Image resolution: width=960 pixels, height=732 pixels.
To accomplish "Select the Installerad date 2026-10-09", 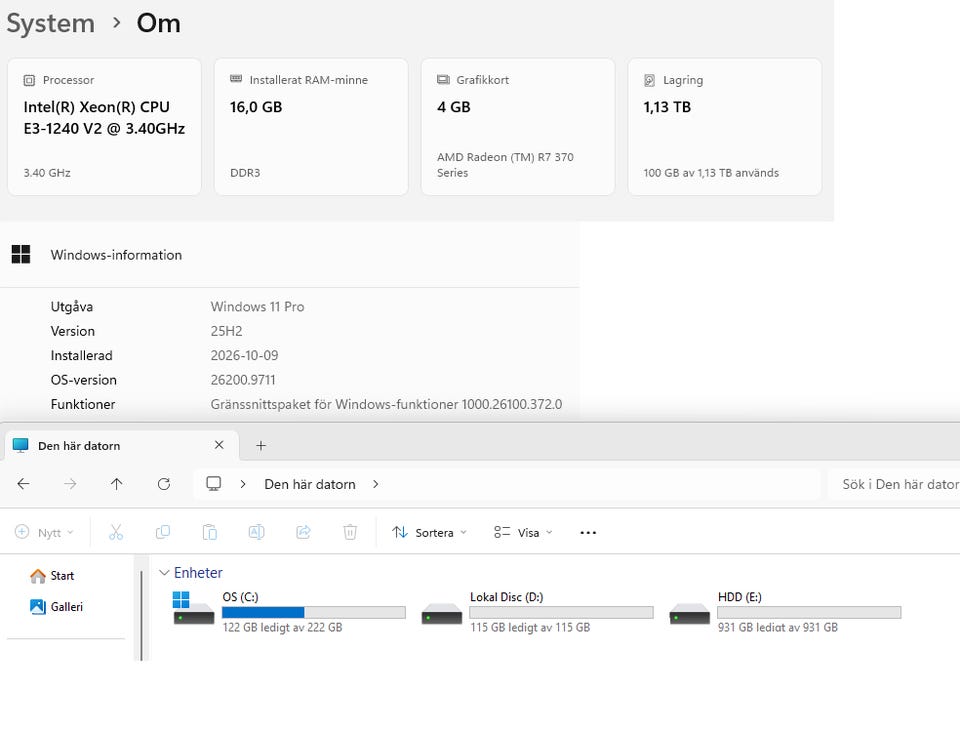I will [x=244, y=356].
